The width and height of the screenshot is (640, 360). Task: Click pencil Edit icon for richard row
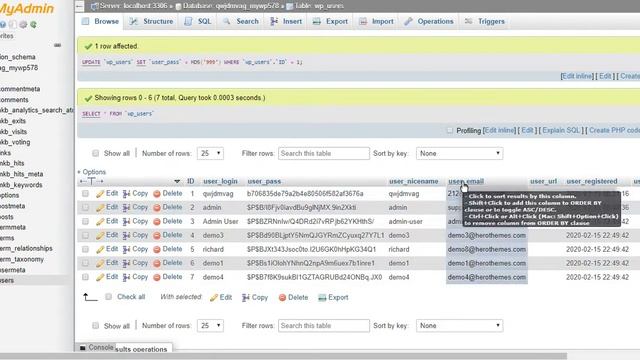click(100, 249)
